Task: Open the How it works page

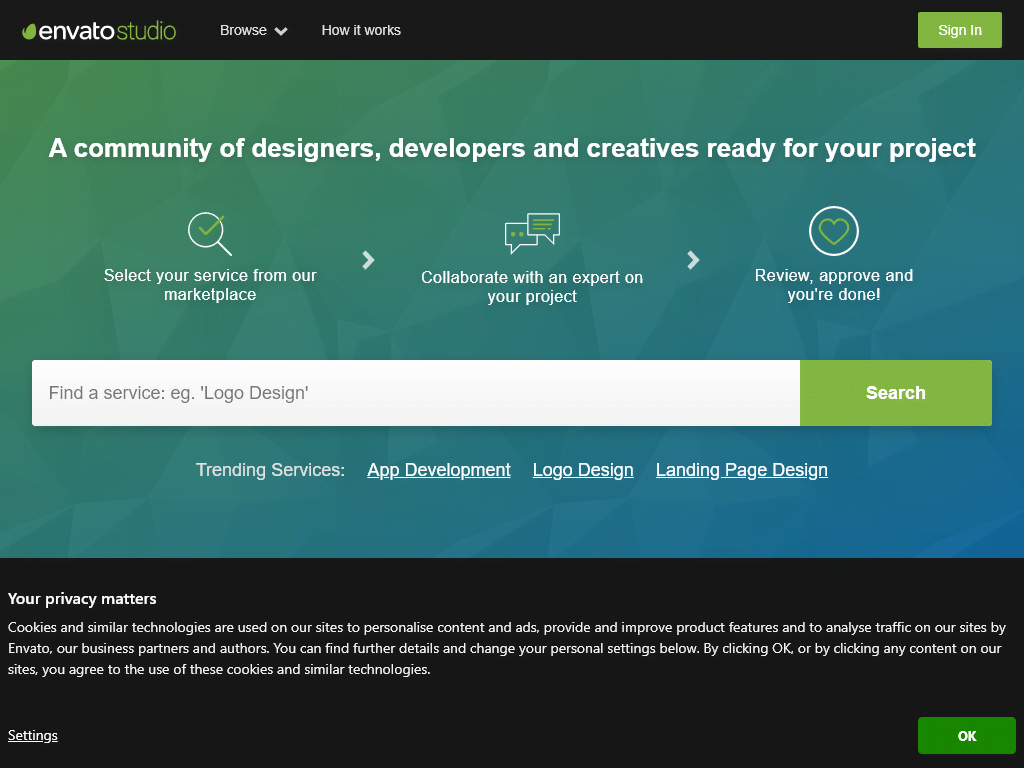Action: (x=360, y=30)
